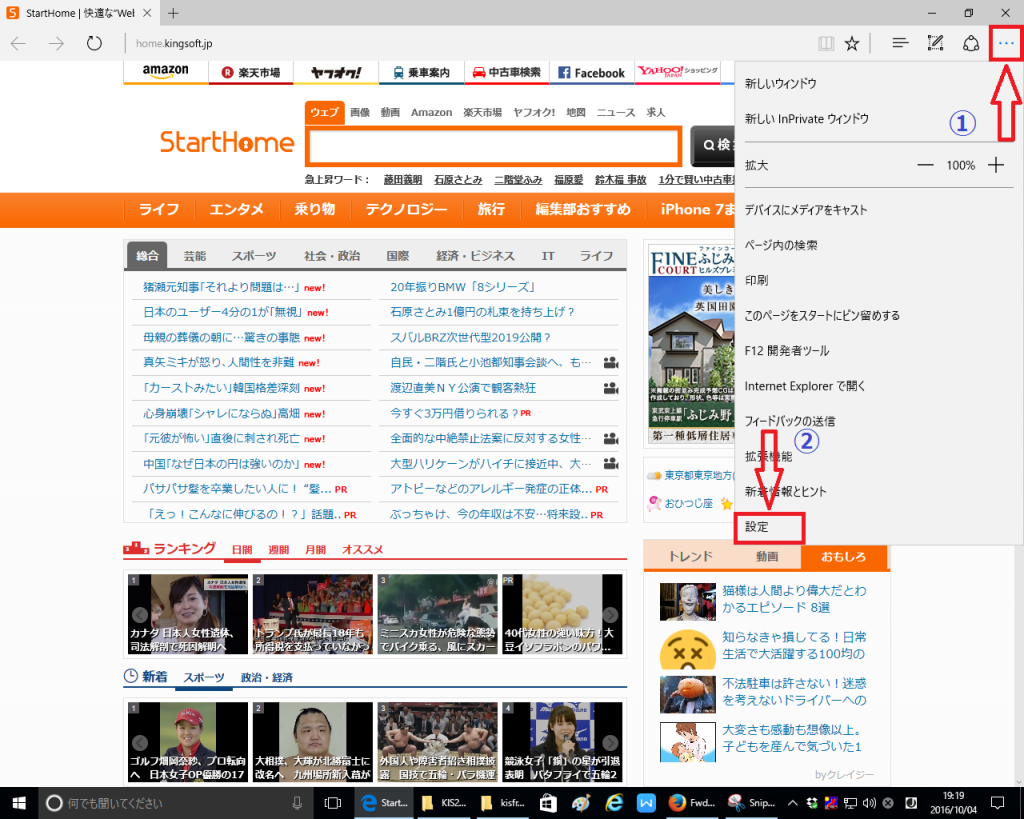1024x819 pixels.
Task: Select the 画像 search tab
Action: [360, 112]
